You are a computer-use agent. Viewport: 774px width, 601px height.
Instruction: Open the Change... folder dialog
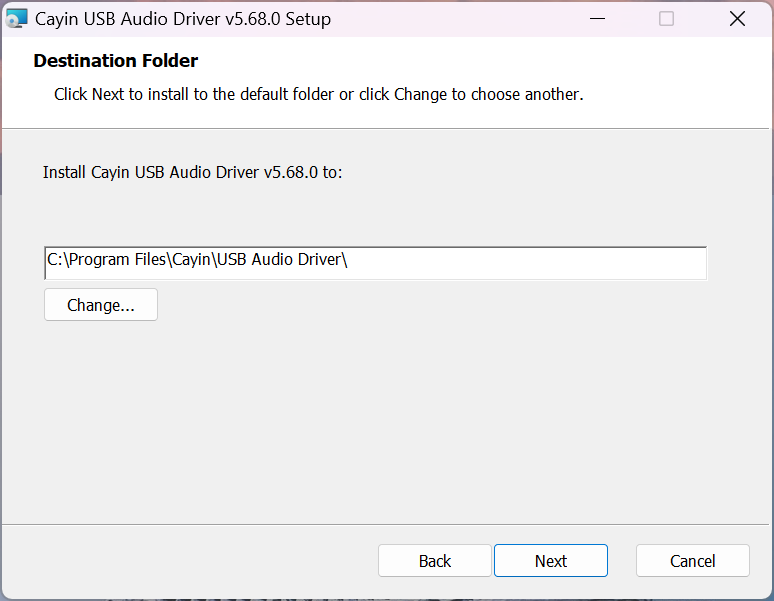[x=101, y=305]
